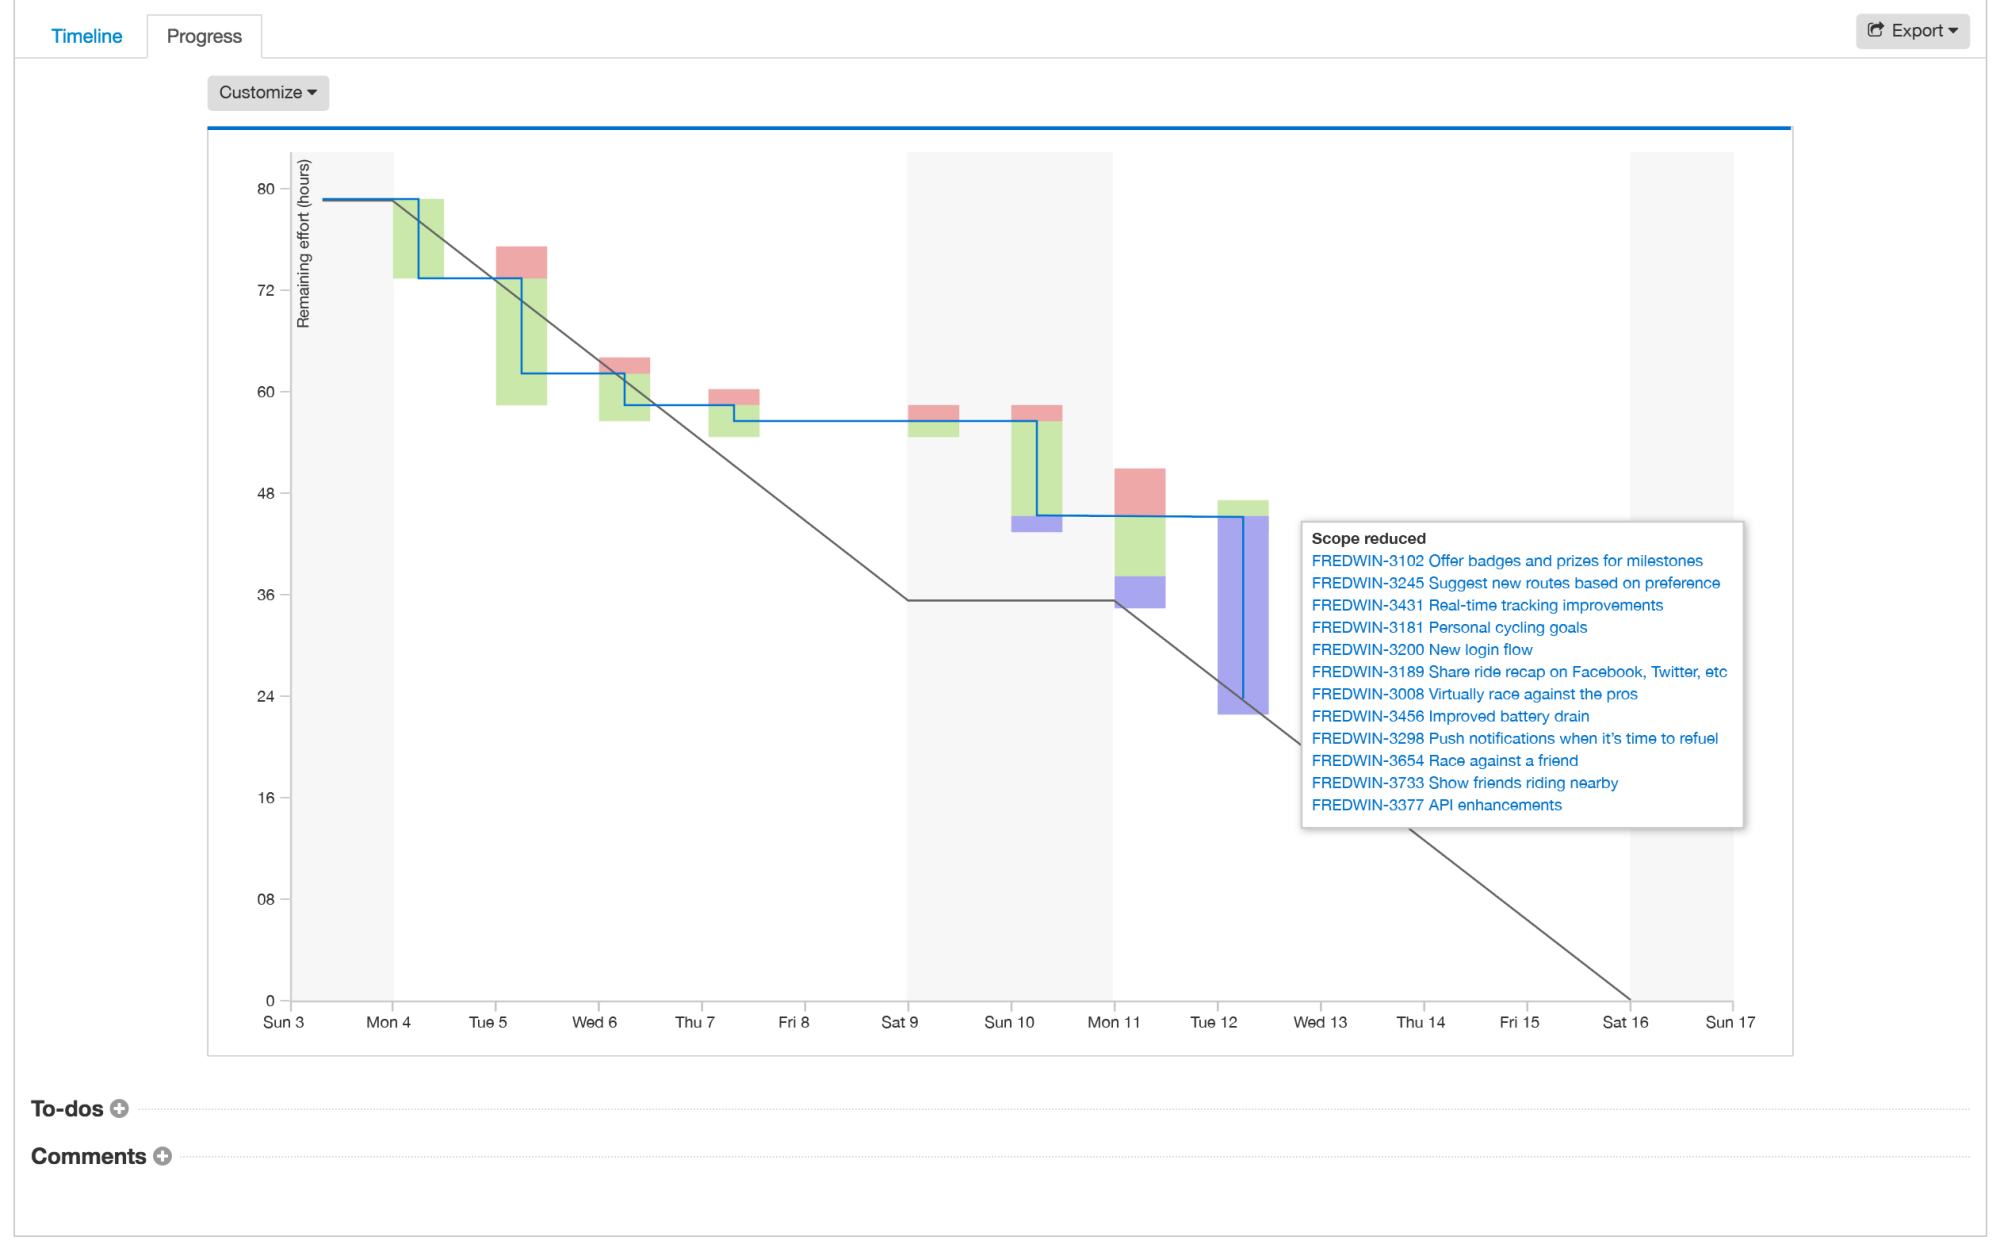Open FREDWIN-3102 Offer badges and prizes link
Screen dimensions: 2000x1252
tap(1507, 561)
